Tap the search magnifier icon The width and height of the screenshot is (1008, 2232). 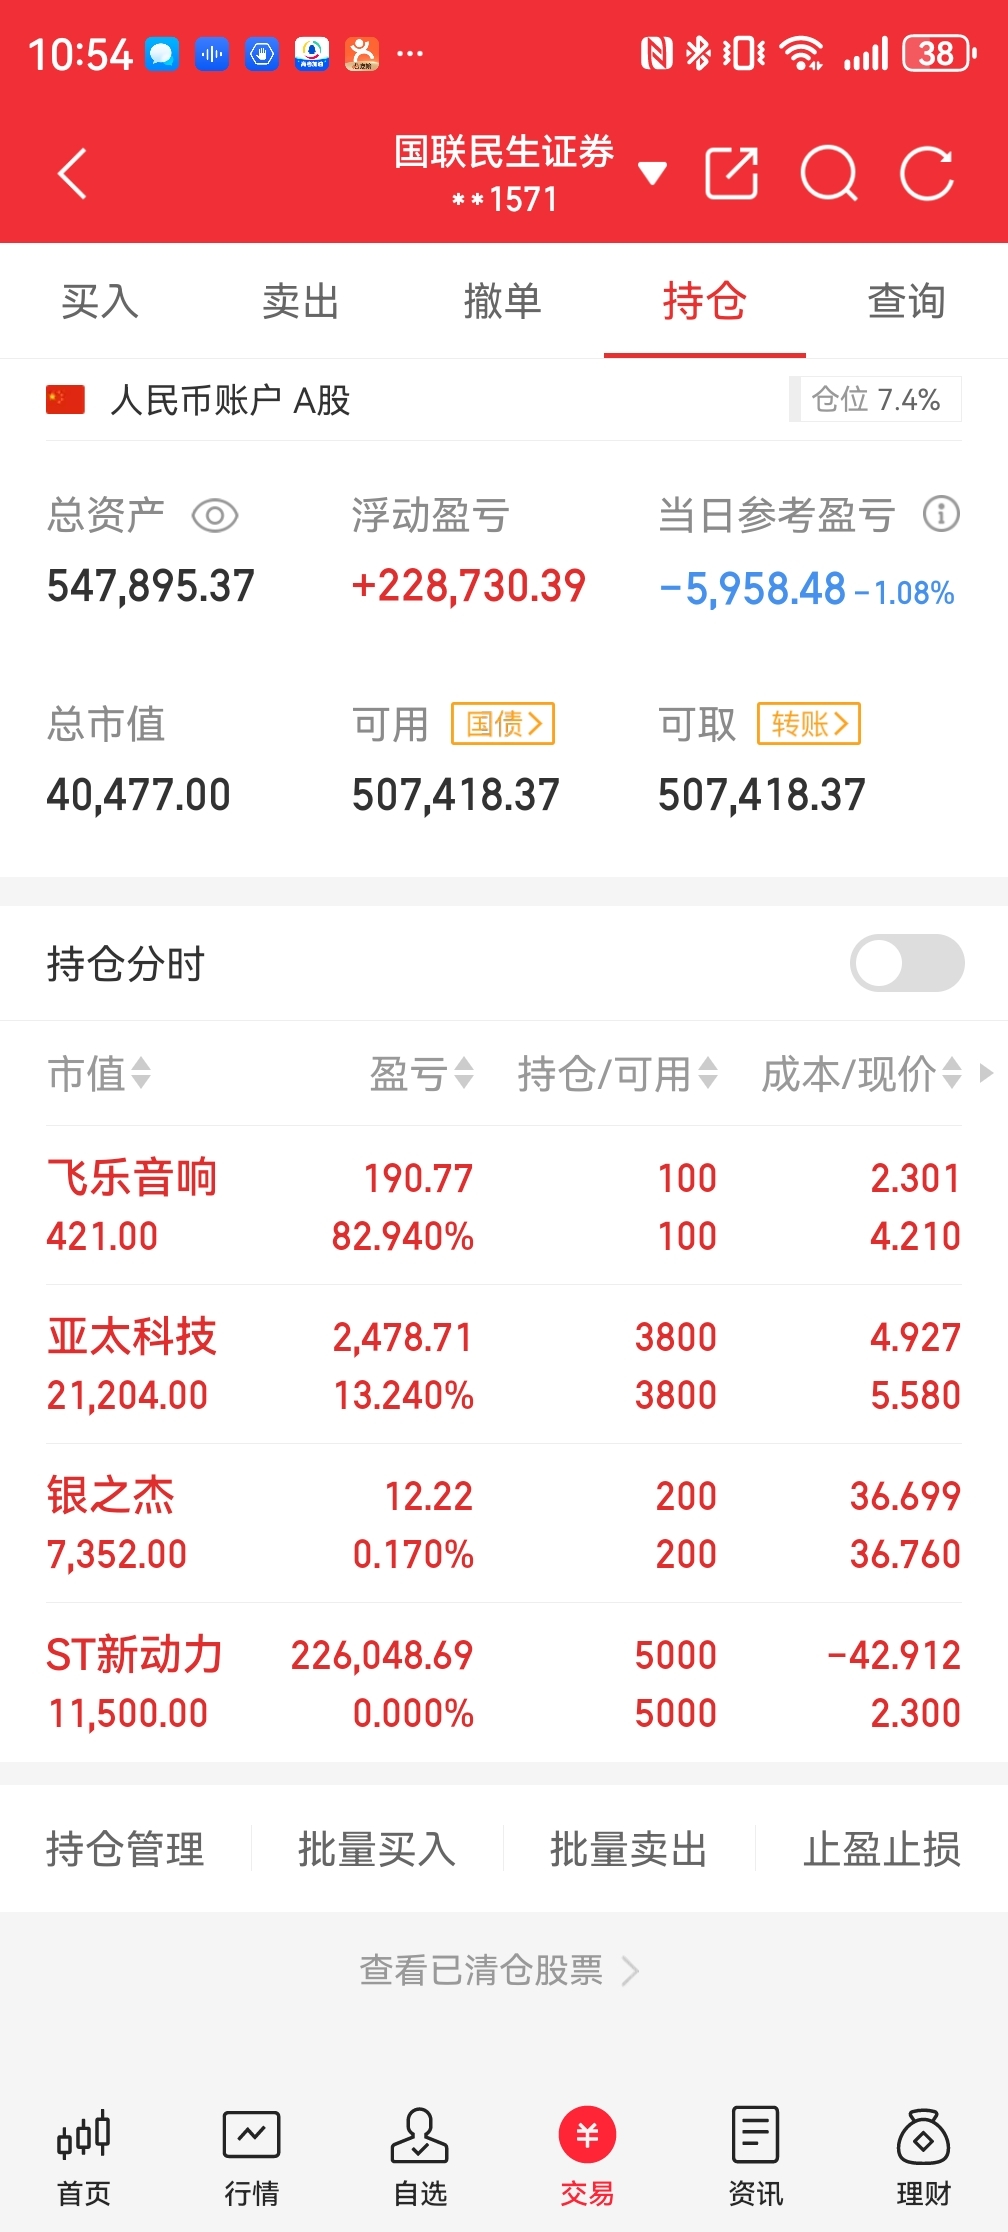pyautogui.click(x=829, y=174)
